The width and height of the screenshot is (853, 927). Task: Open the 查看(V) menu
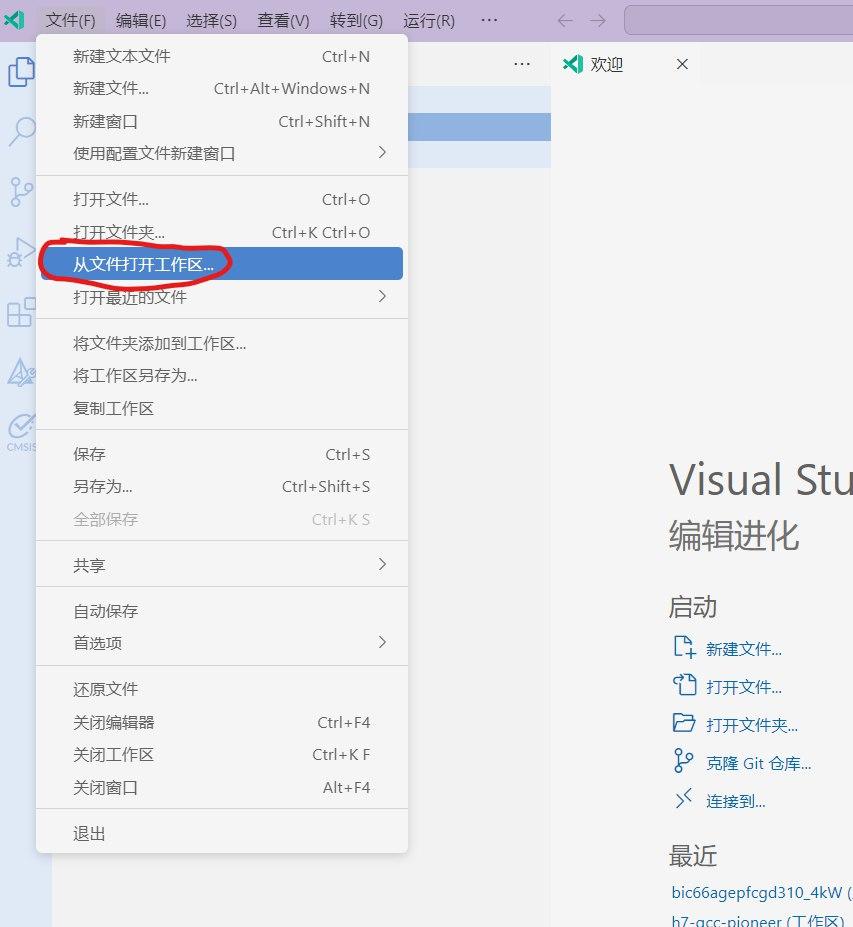point(283,21)
